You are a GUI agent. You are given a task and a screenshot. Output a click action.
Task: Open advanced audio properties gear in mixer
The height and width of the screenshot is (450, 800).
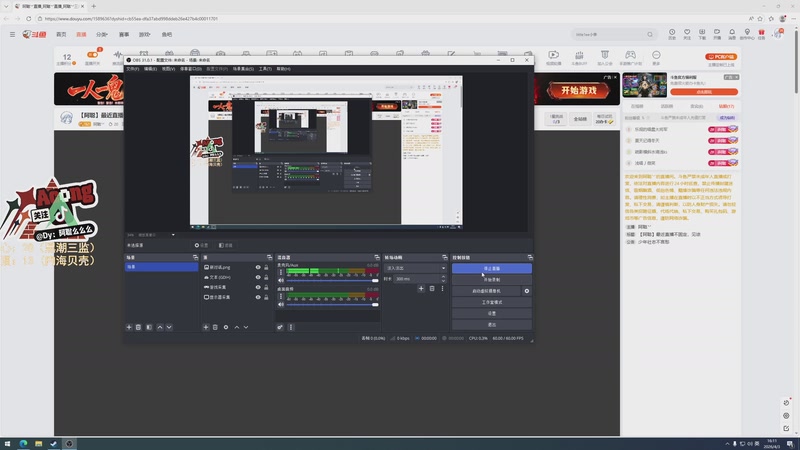[280, 327]
